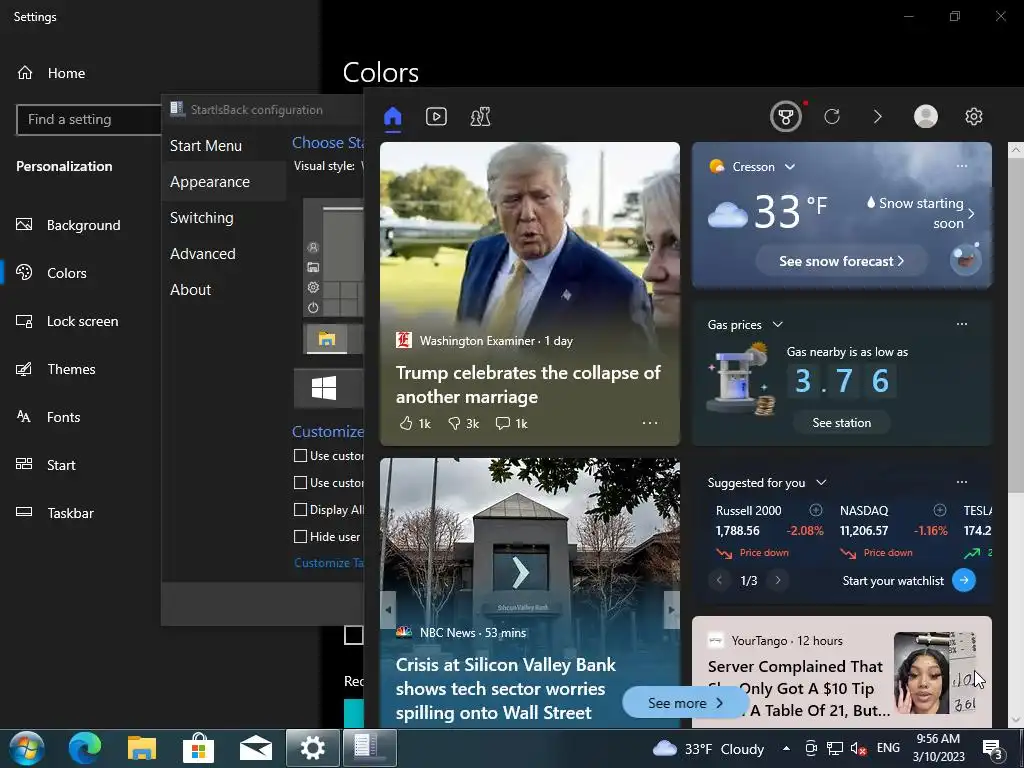Toggle first Use custom checkbox
The height and width of the screenshot is (768, 1024).
tap(300, 456)
